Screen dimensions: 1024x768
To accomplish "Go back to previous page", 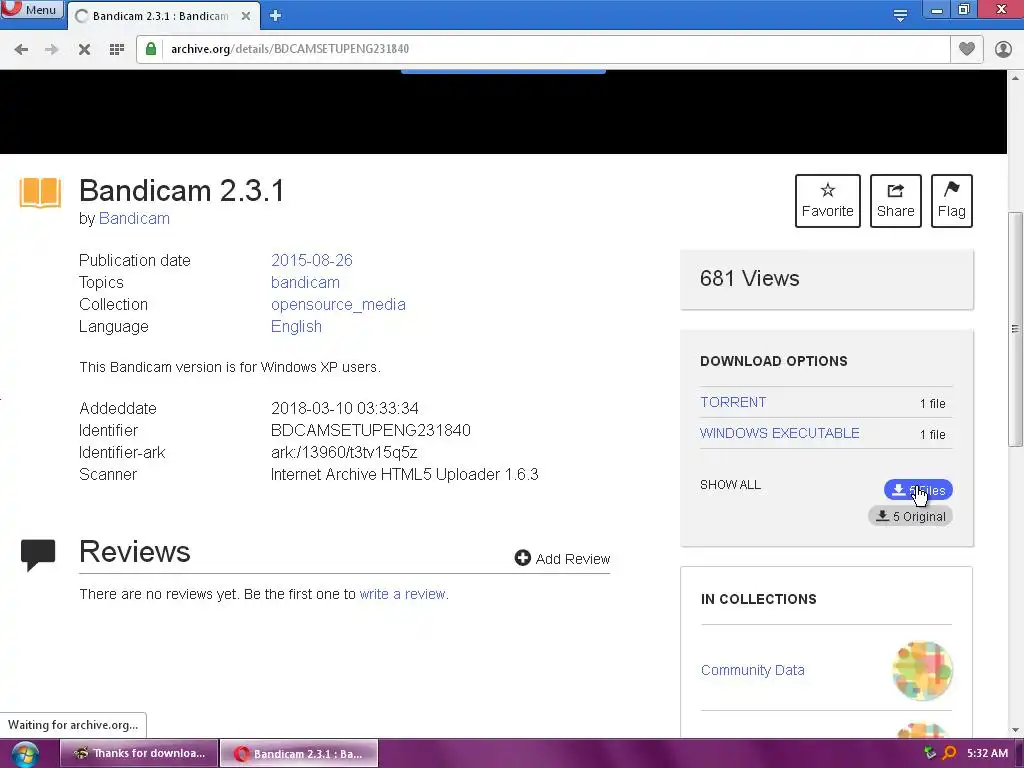I will coord(21,49).
